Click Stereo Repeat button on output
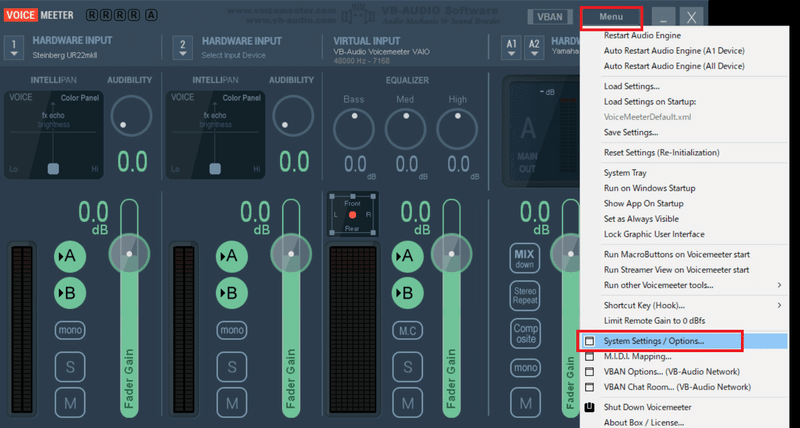Viewport: 800px width, 428px height. [524, 295]
